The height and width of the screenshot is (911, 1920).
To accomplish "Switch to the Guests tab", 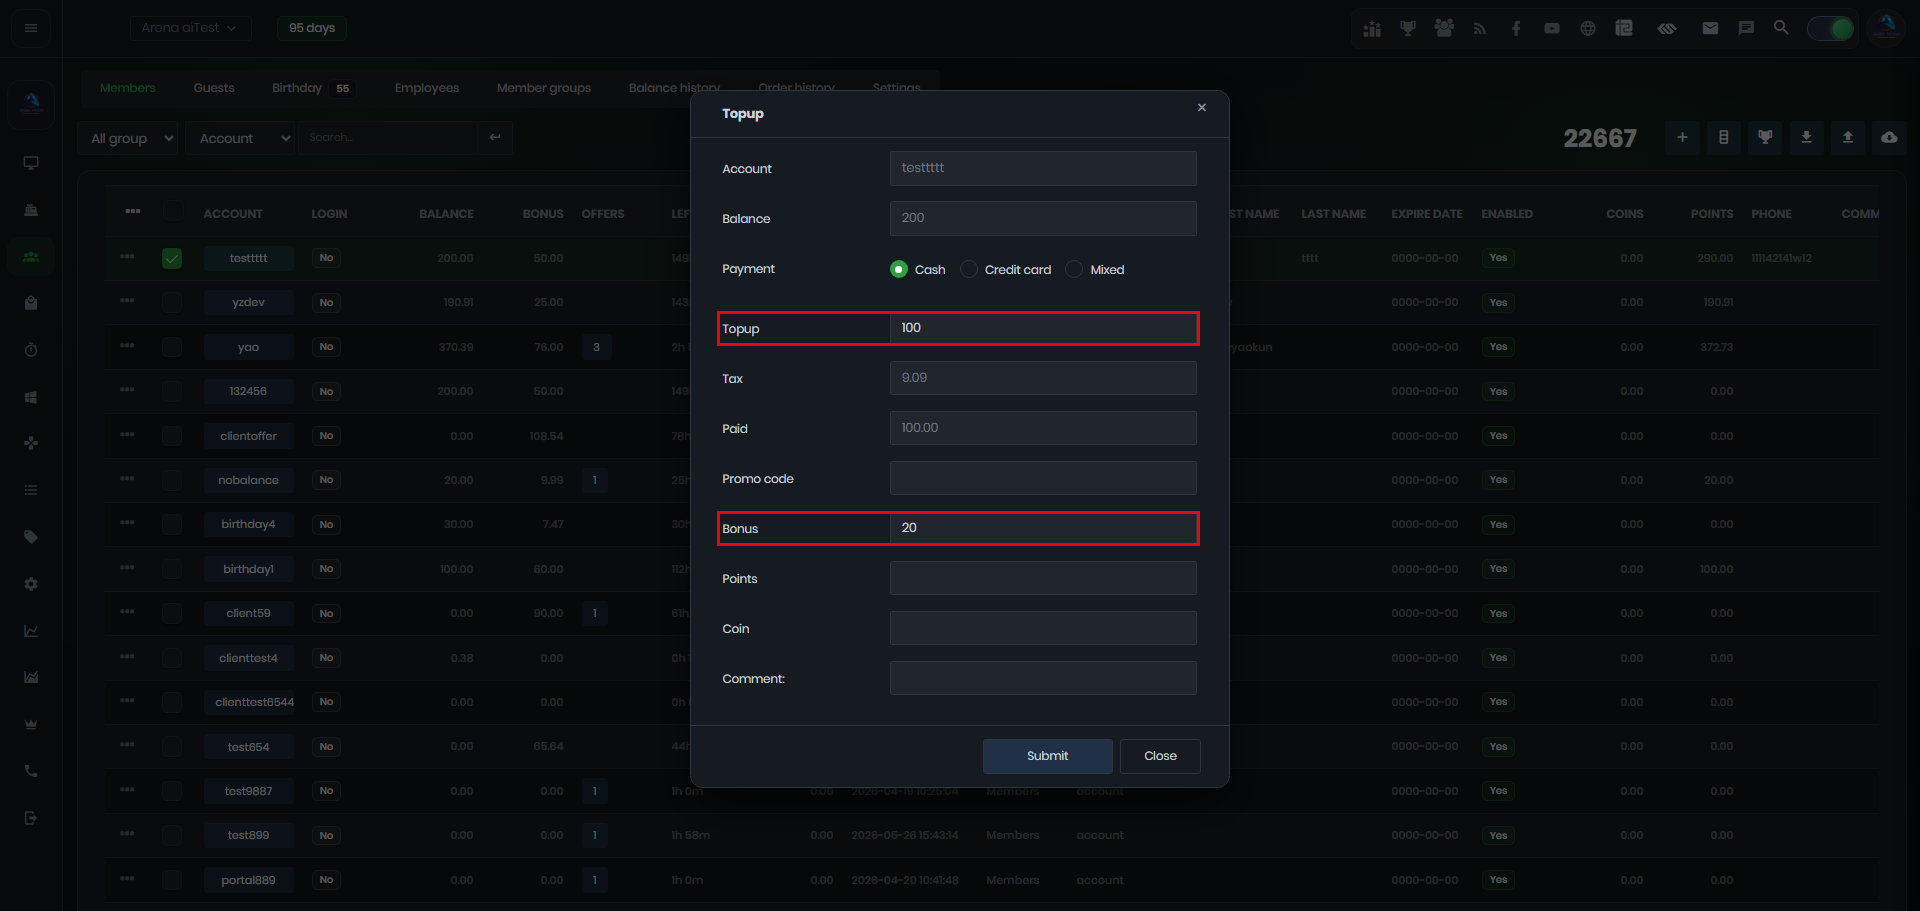I will 214,88.
